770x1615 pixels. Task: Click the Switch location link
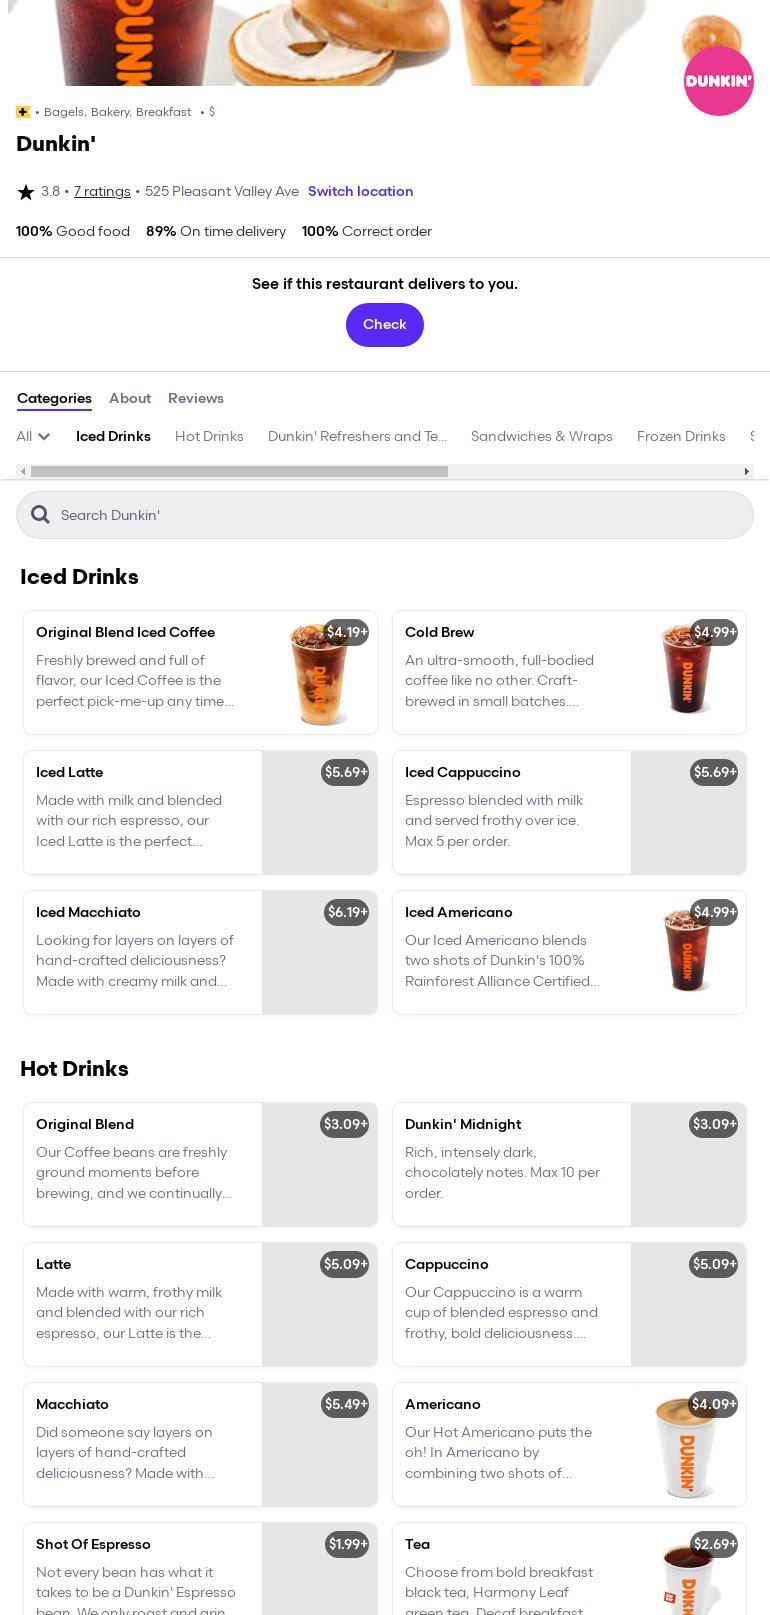360,191
